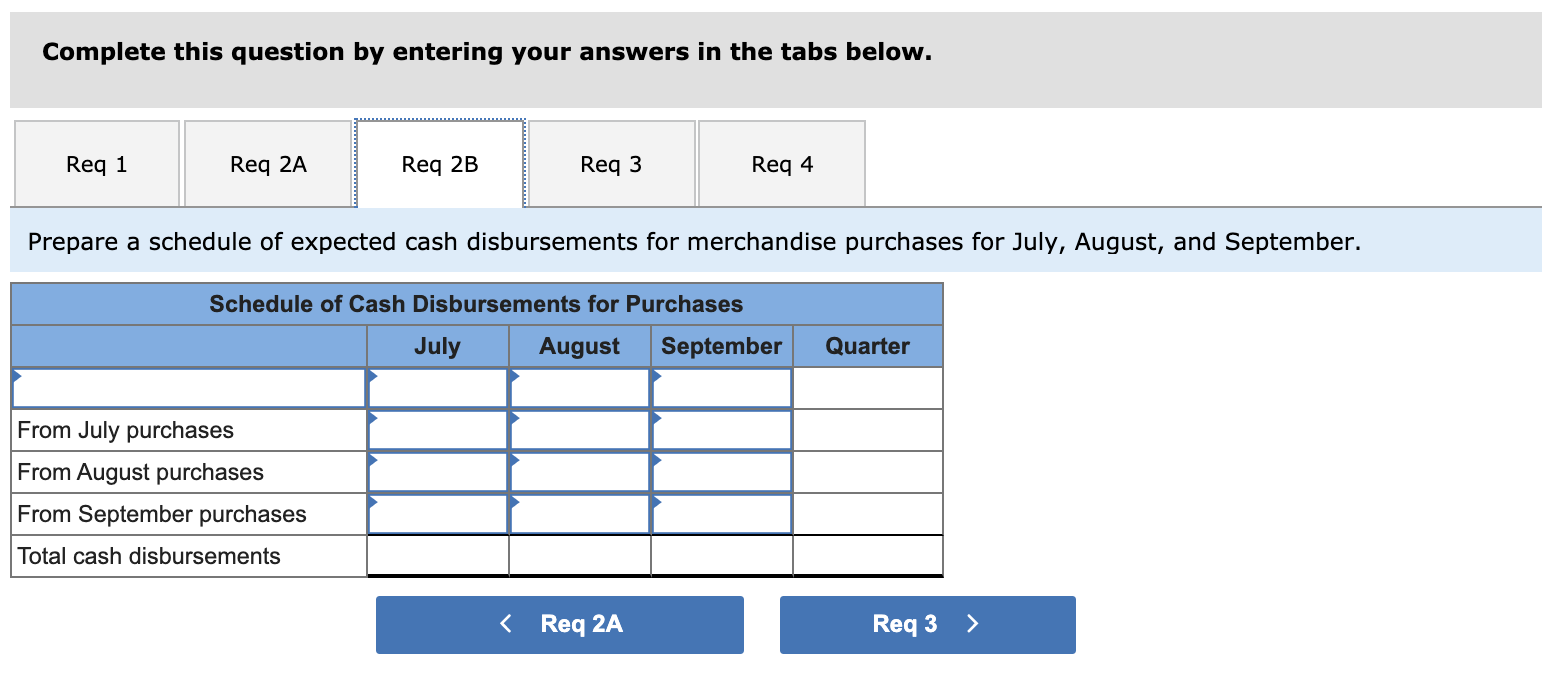The height and width of the screenshot is (678, 1558).
Task: Click September cell for From August purchases
Action: click(x=722, y=472)
